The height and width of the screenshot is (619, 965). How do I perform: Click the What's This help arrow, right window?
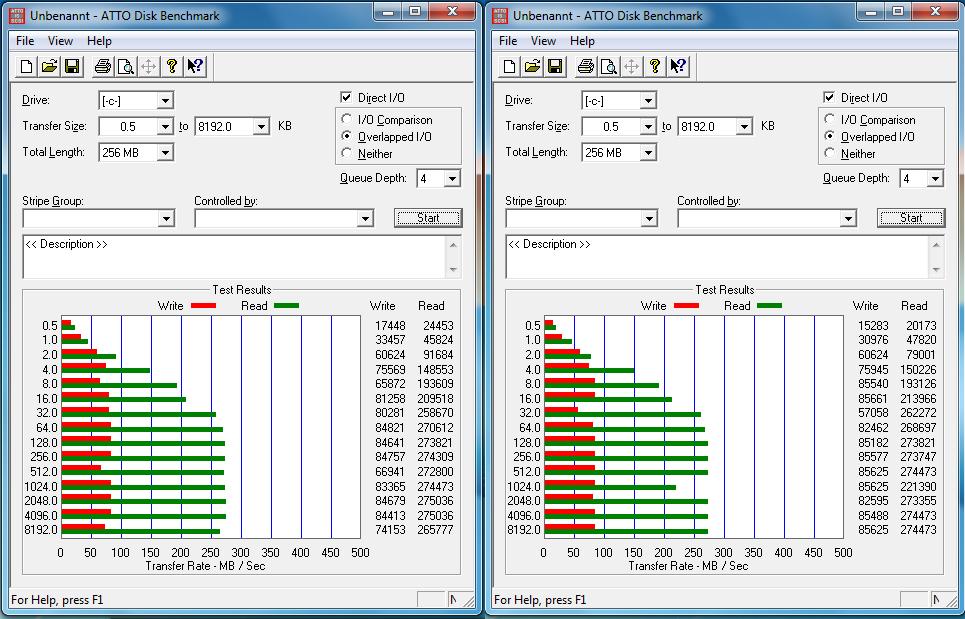[x=678, y=67]
